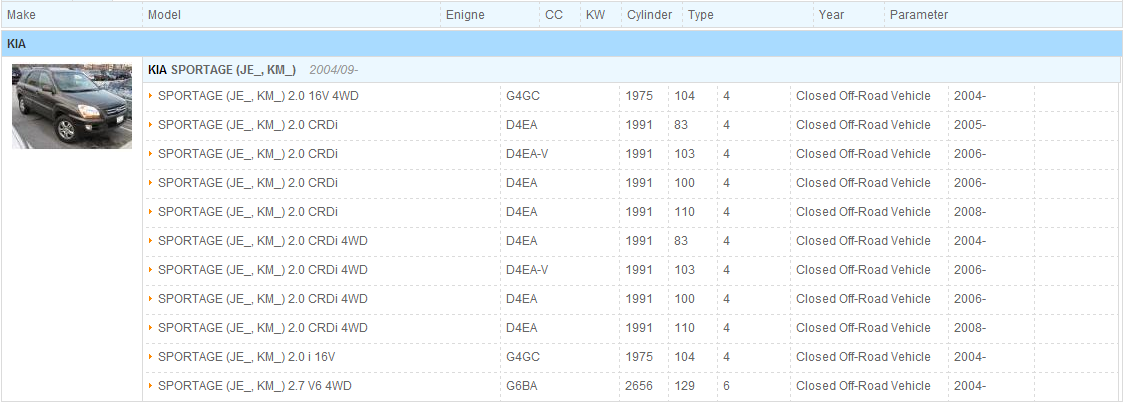This screenshot has width=1124, height=406.
Task: Select D4EA-V engine code in 2.0 CRDi 4WD row
Action: point(527,270)
